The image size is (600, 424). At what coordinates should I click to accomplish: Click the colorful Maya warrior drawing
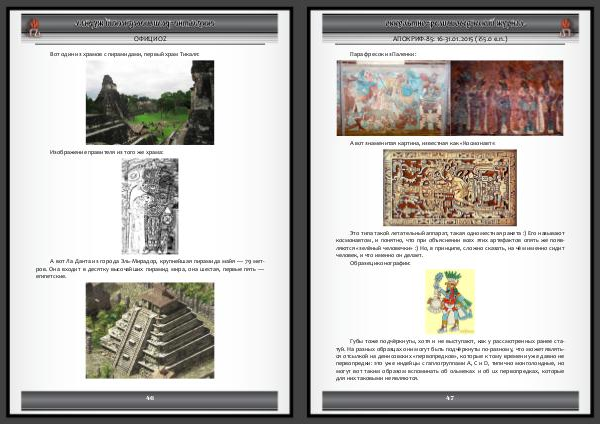tap(449, 301)
